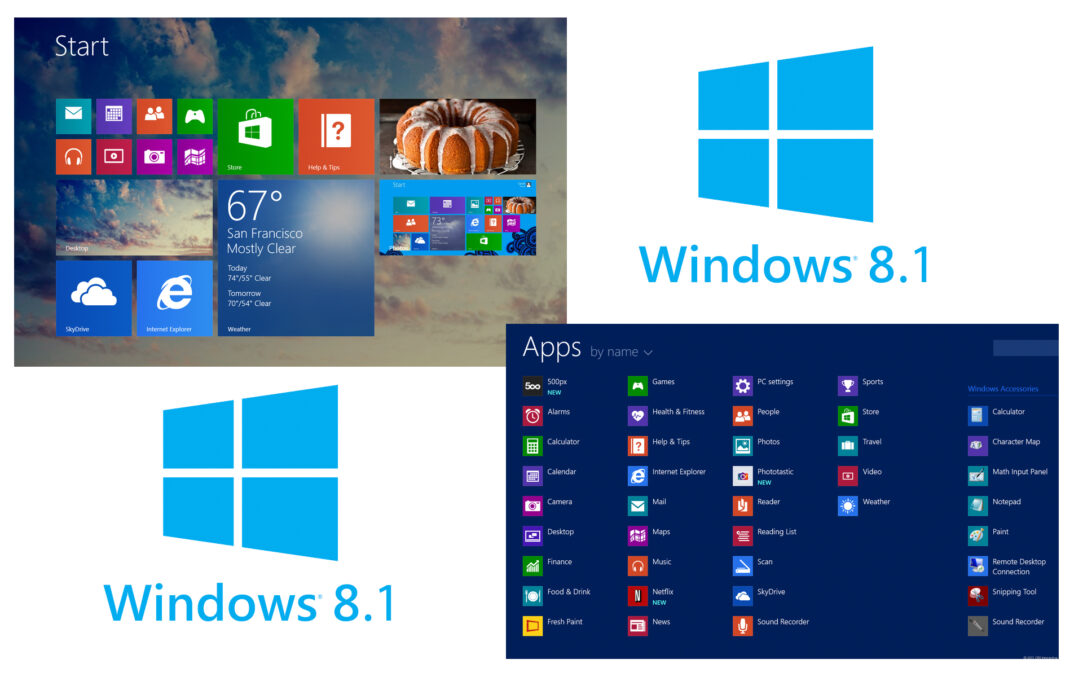Open the large green Store tile on Start
This screenshot has height=677, width=1083.
255,136
